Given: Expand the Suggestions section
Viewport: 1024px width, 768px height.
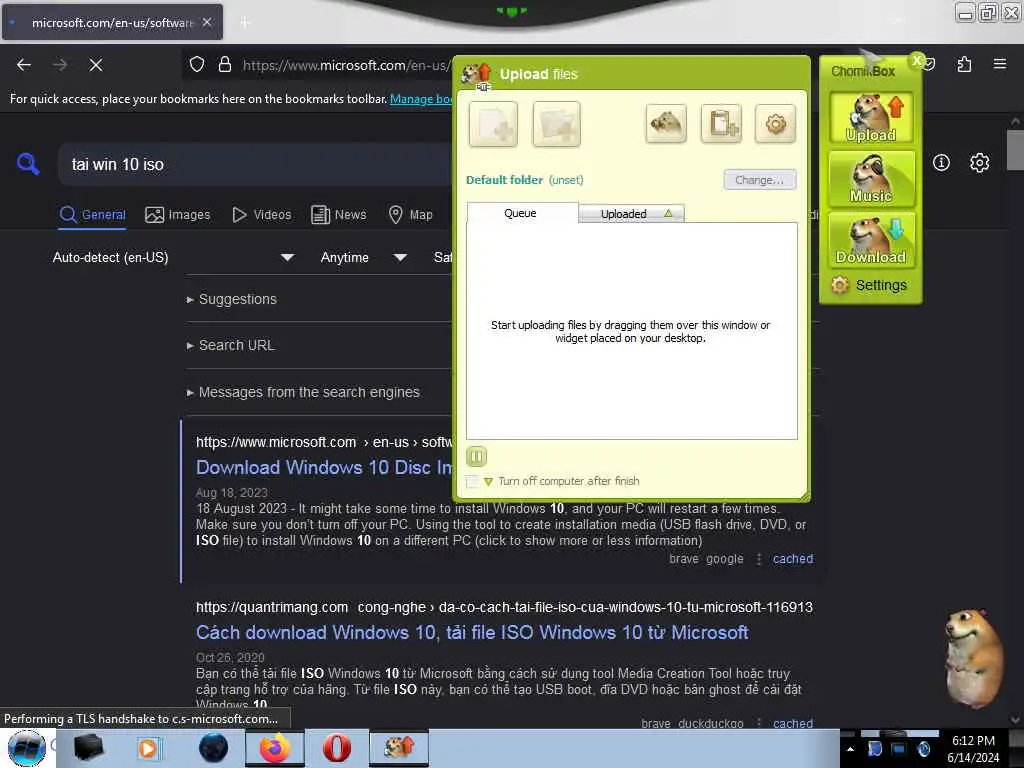Looking at the screenshot, I should tap(232, 299).
